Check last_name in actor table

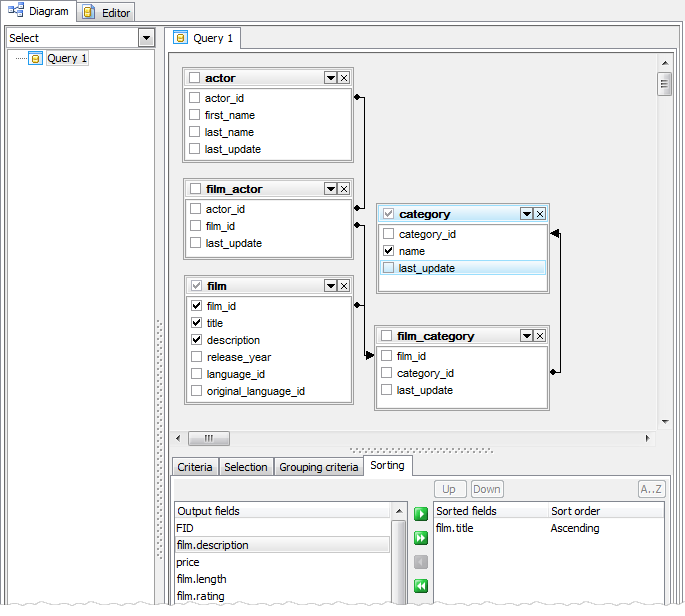[x=194, y=132]
